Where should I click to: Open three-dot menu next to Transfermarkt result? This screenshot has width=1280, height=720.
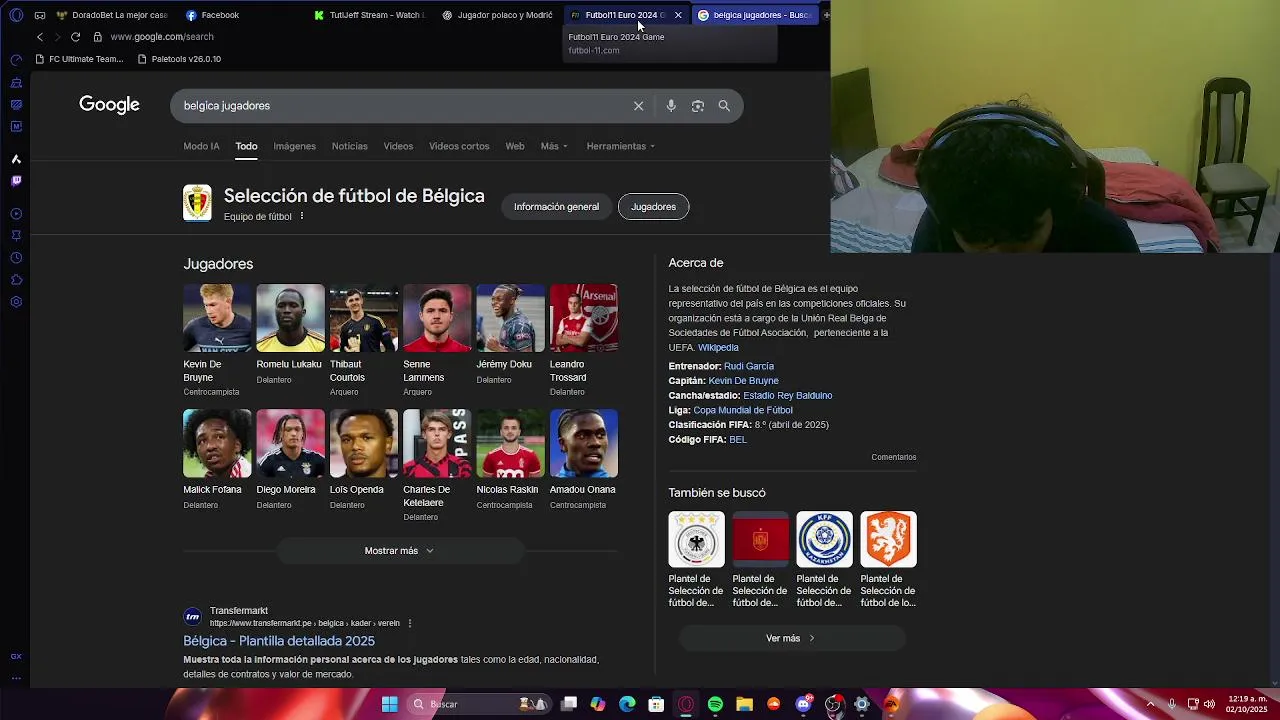[x=409, y=623]
